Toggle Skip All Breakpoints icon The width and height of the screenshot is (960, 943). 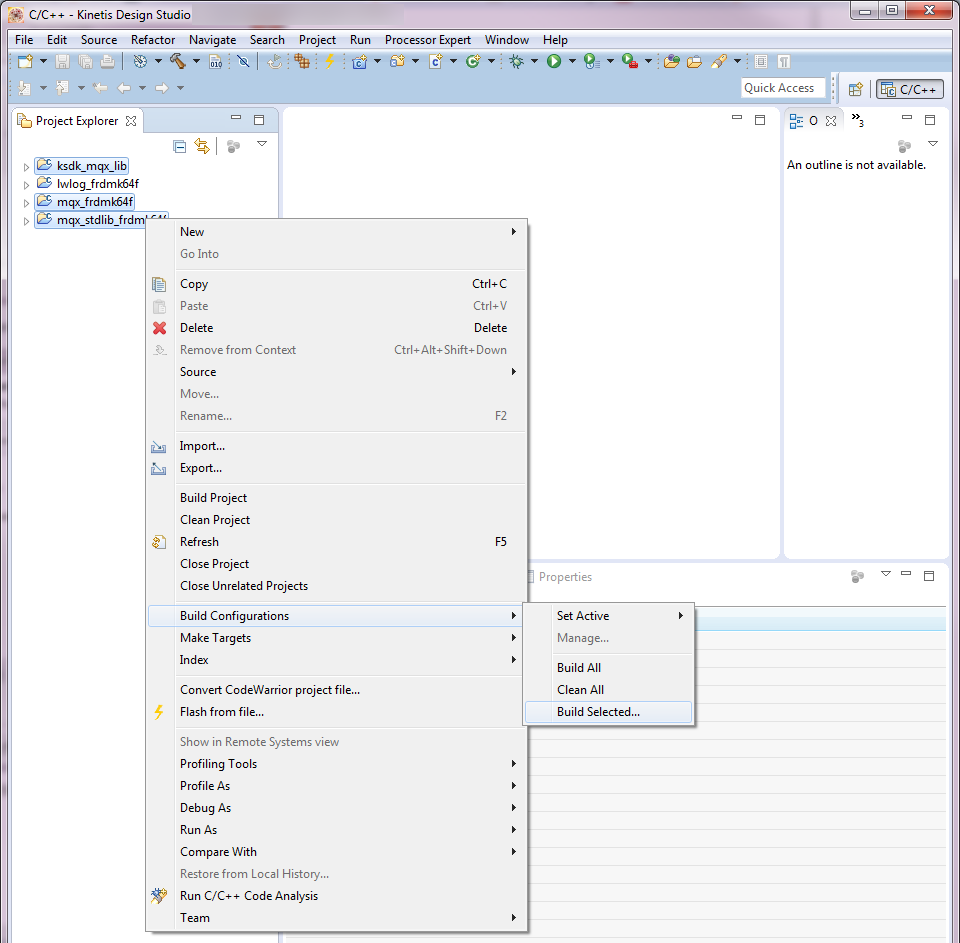[243, 61]
